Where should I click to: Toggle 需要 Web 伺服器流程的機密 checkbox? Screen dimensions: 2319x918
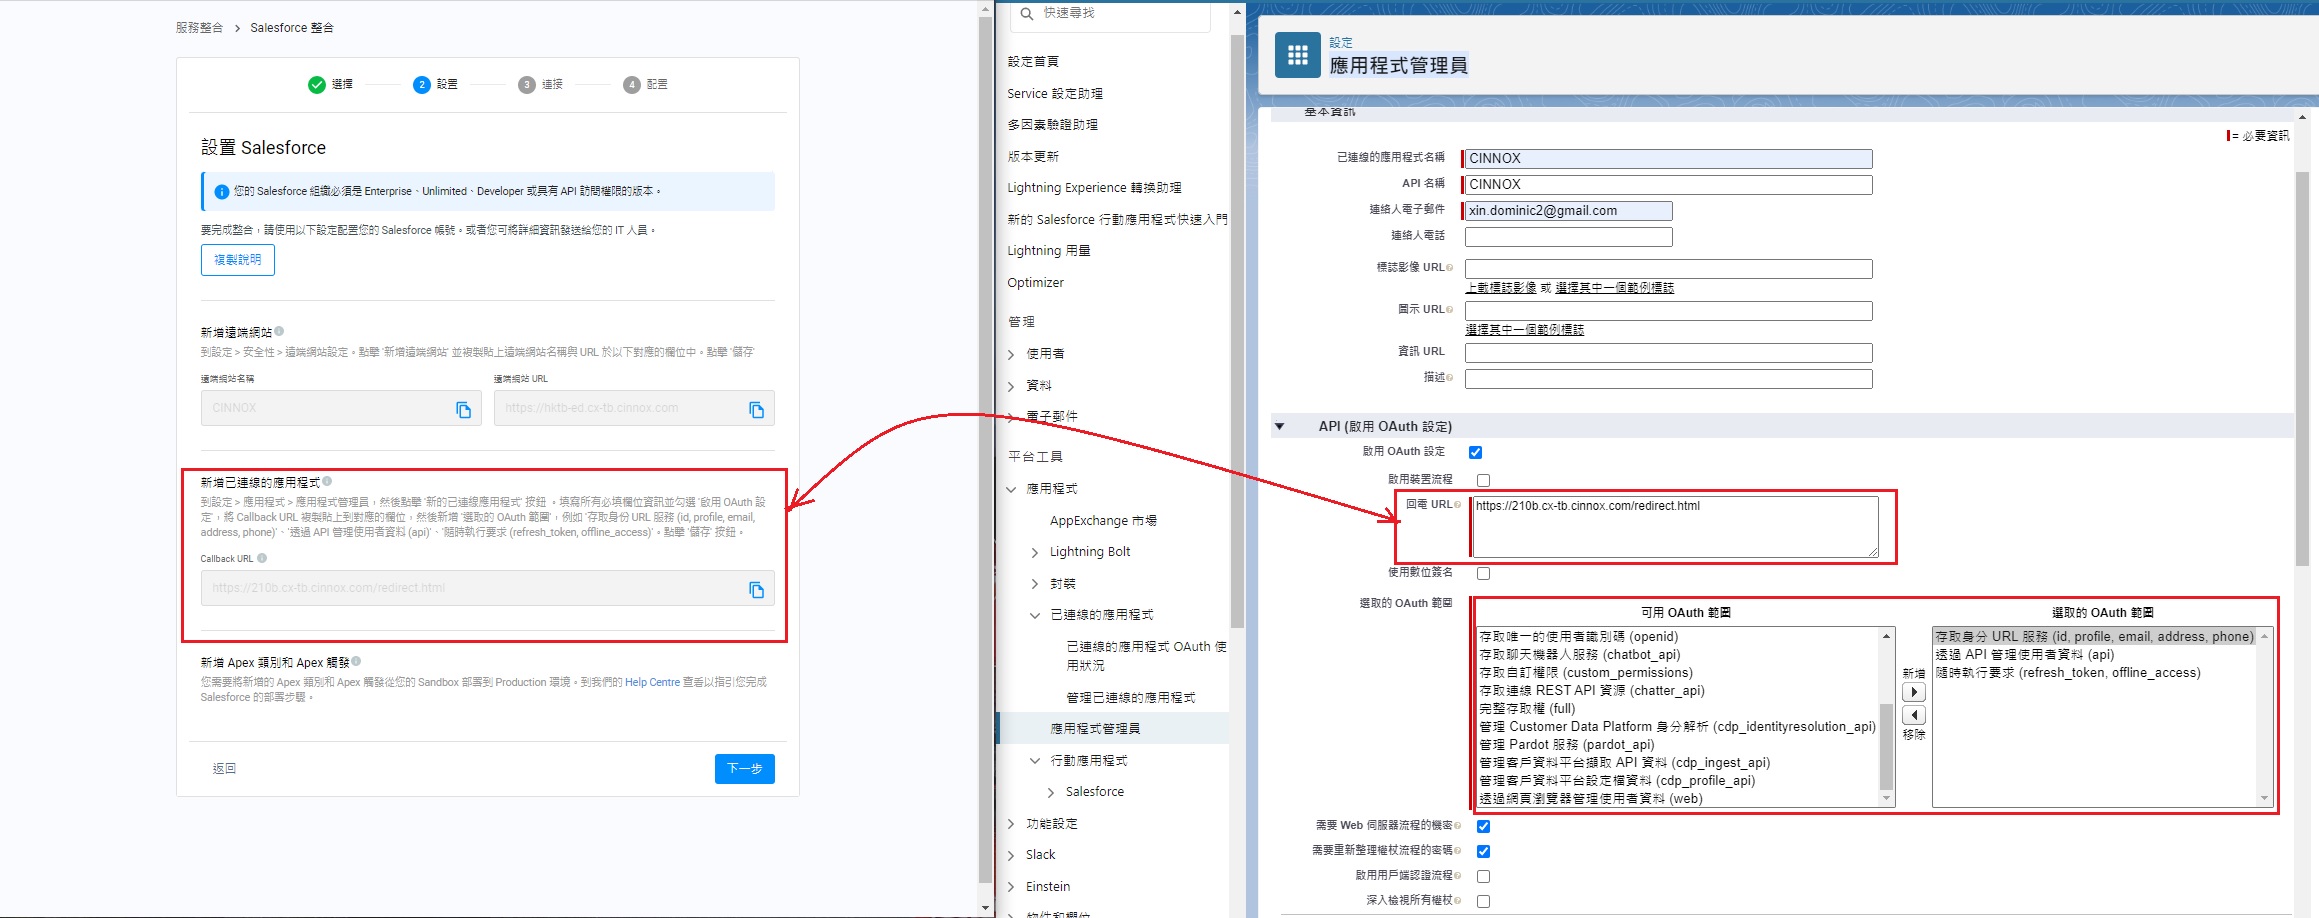[x=1483, y=826]
